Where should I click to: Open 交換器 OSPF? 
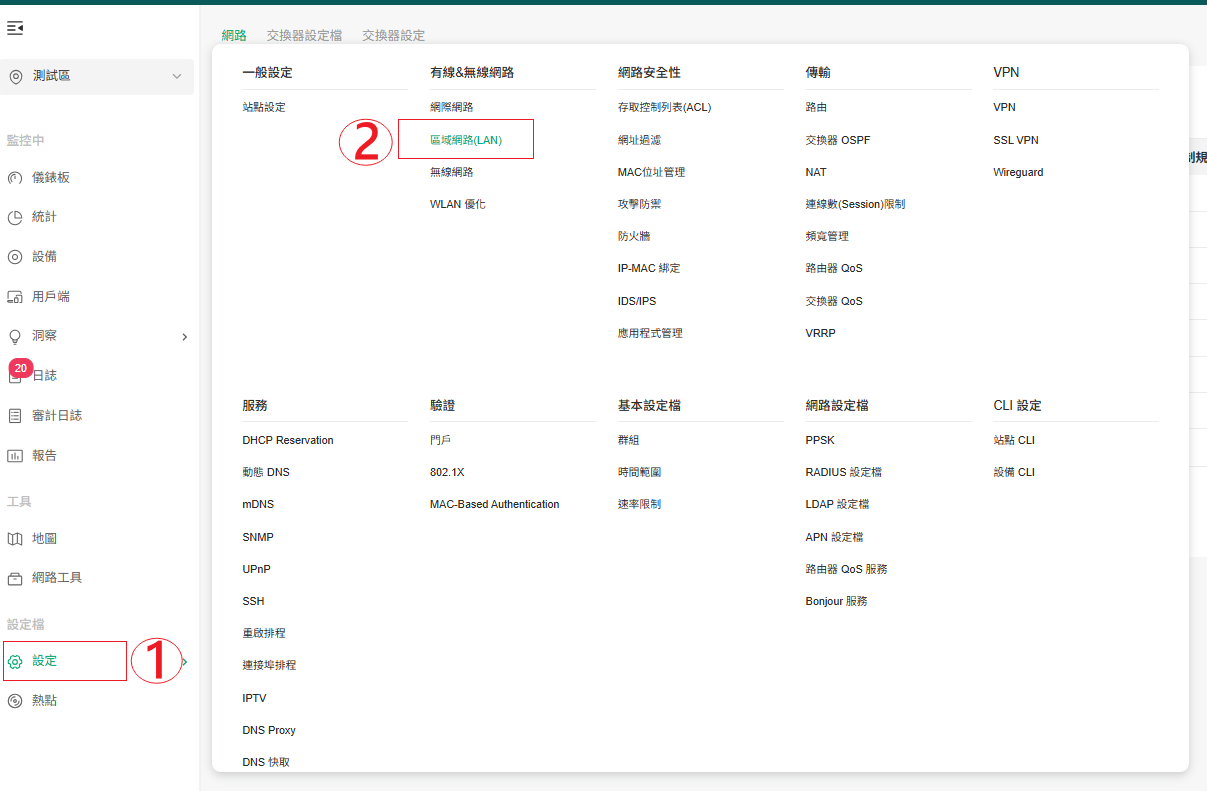coord(838,140)
